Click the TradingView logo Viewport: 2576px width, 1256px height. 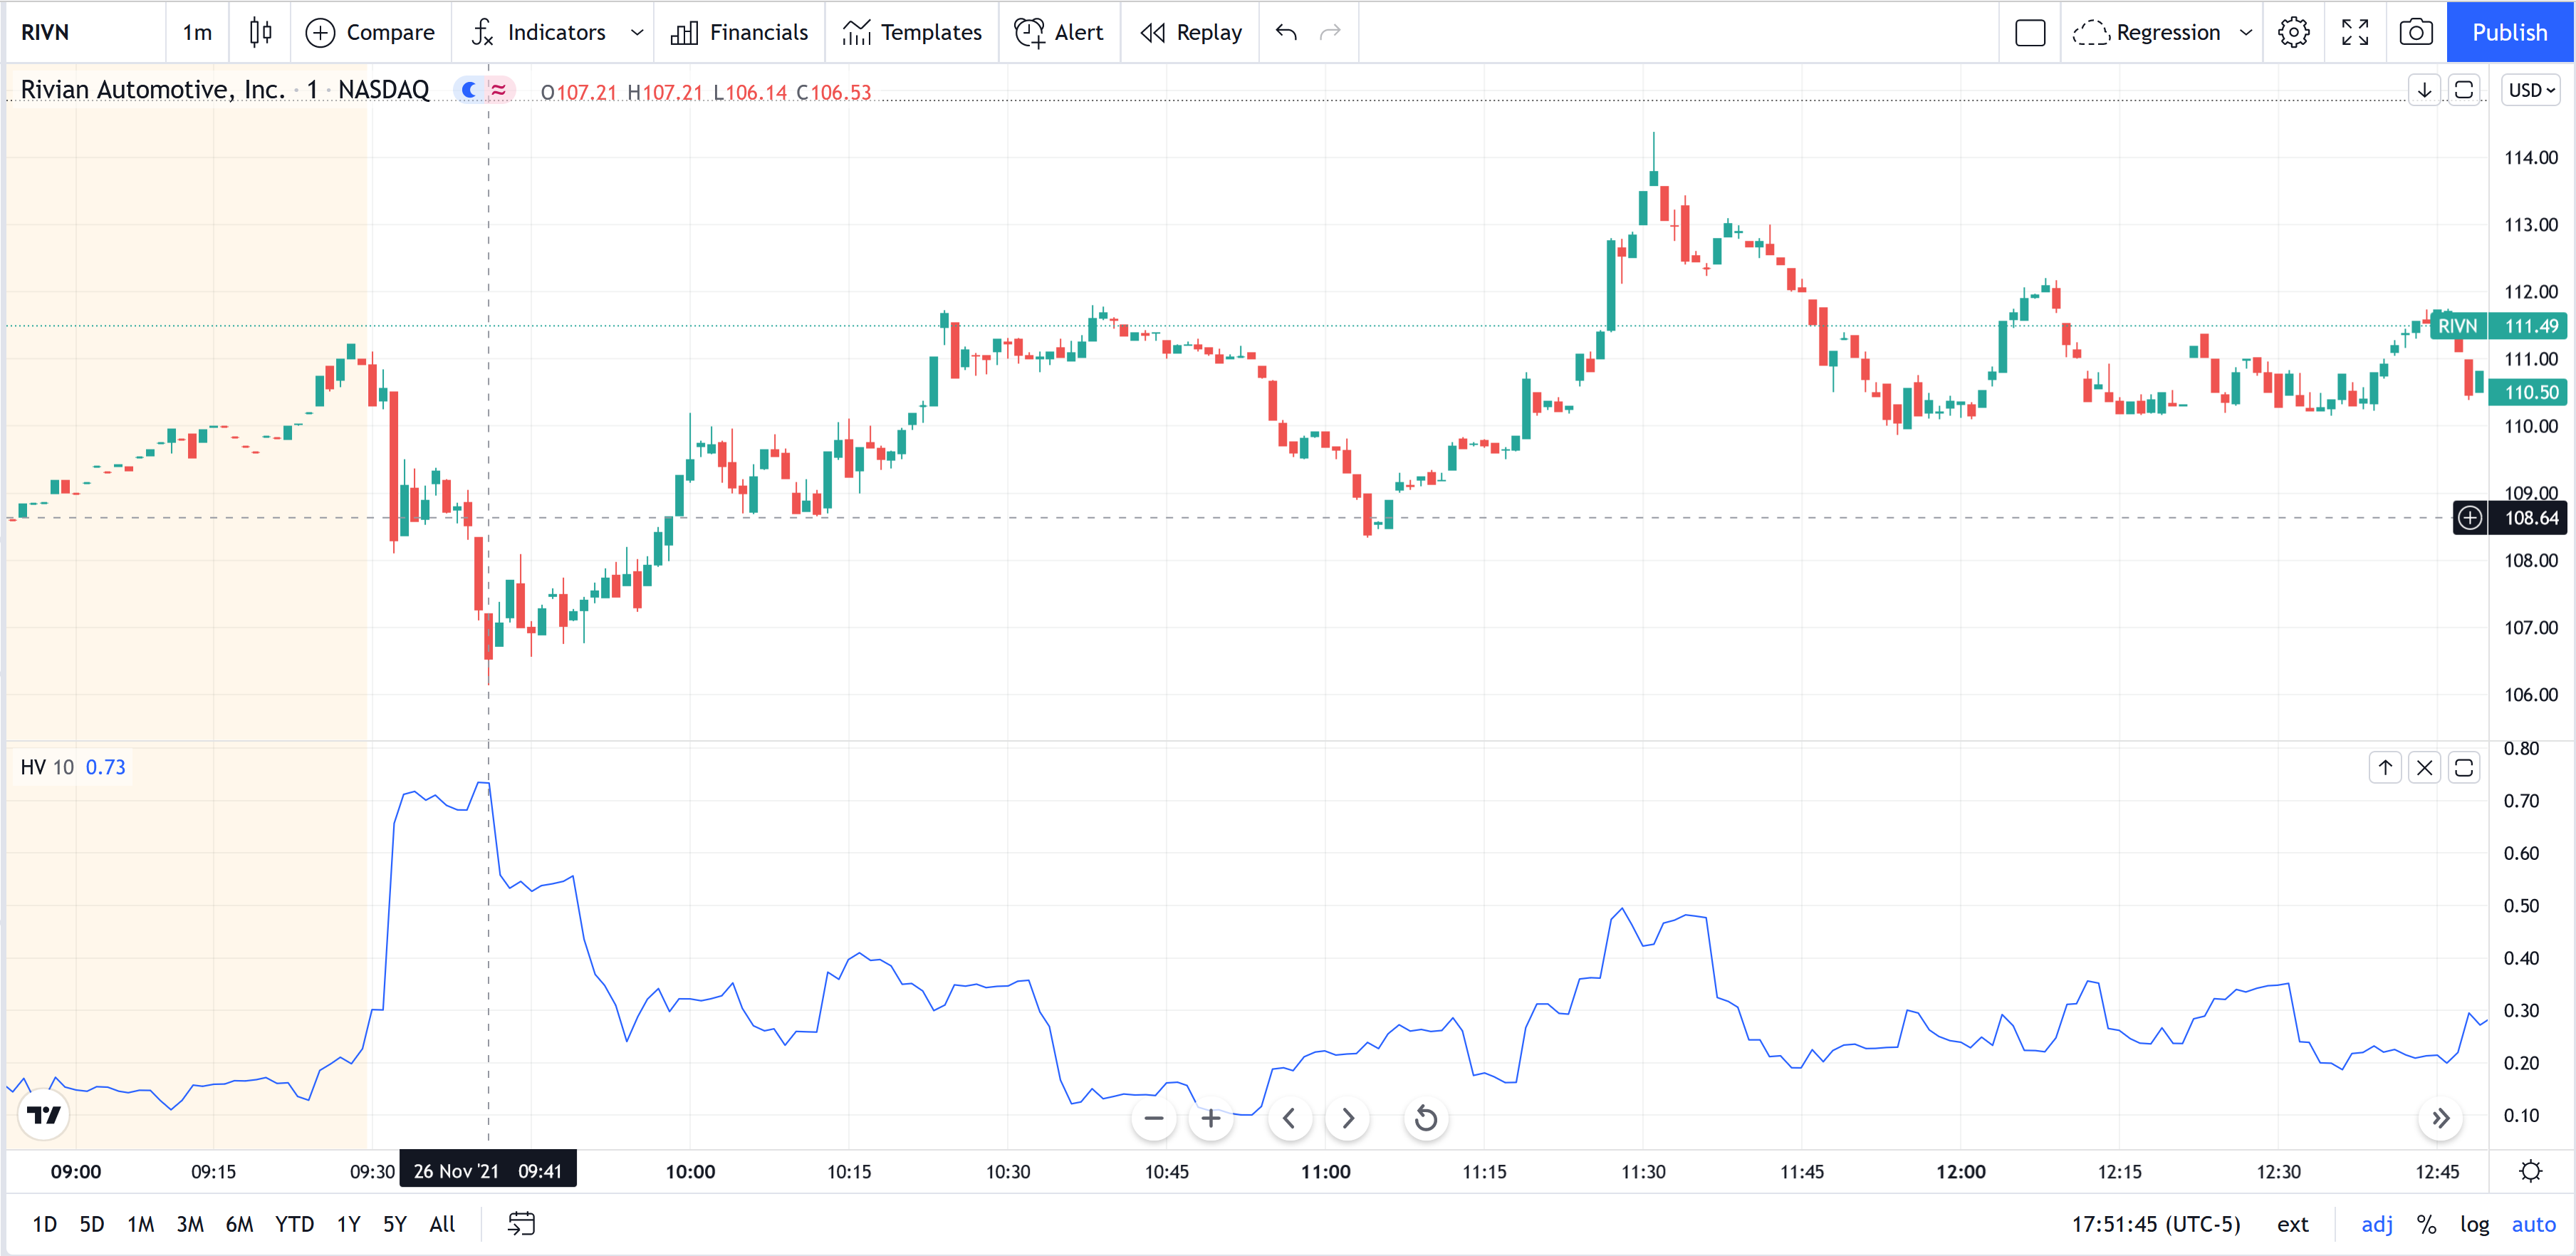coord(43,1114)
